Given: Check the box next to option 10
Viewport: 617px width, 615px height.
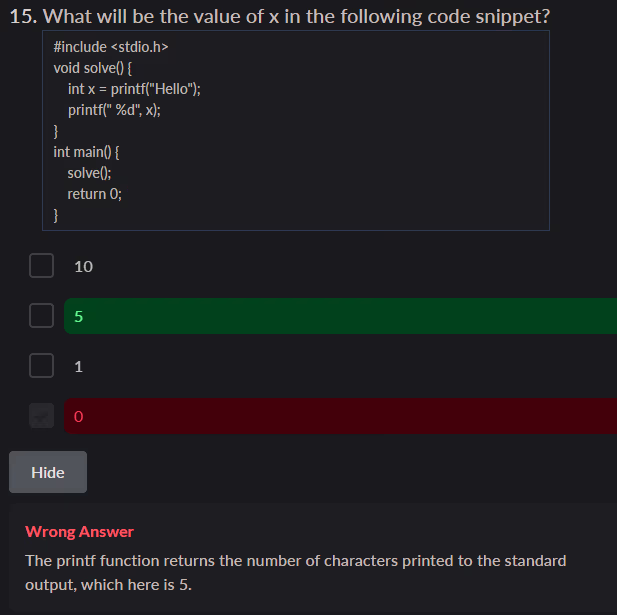Looking at the screenshot, I should tap(41, 266).
